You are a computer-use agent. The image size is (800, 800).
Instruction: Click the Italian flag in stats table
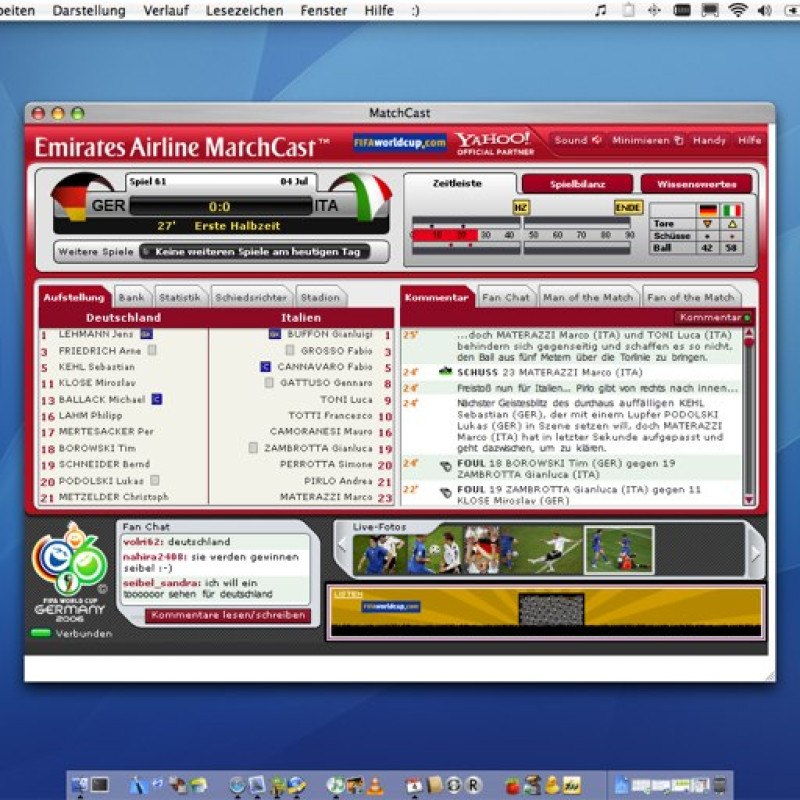pyautogui.click(x=732, y=210)
